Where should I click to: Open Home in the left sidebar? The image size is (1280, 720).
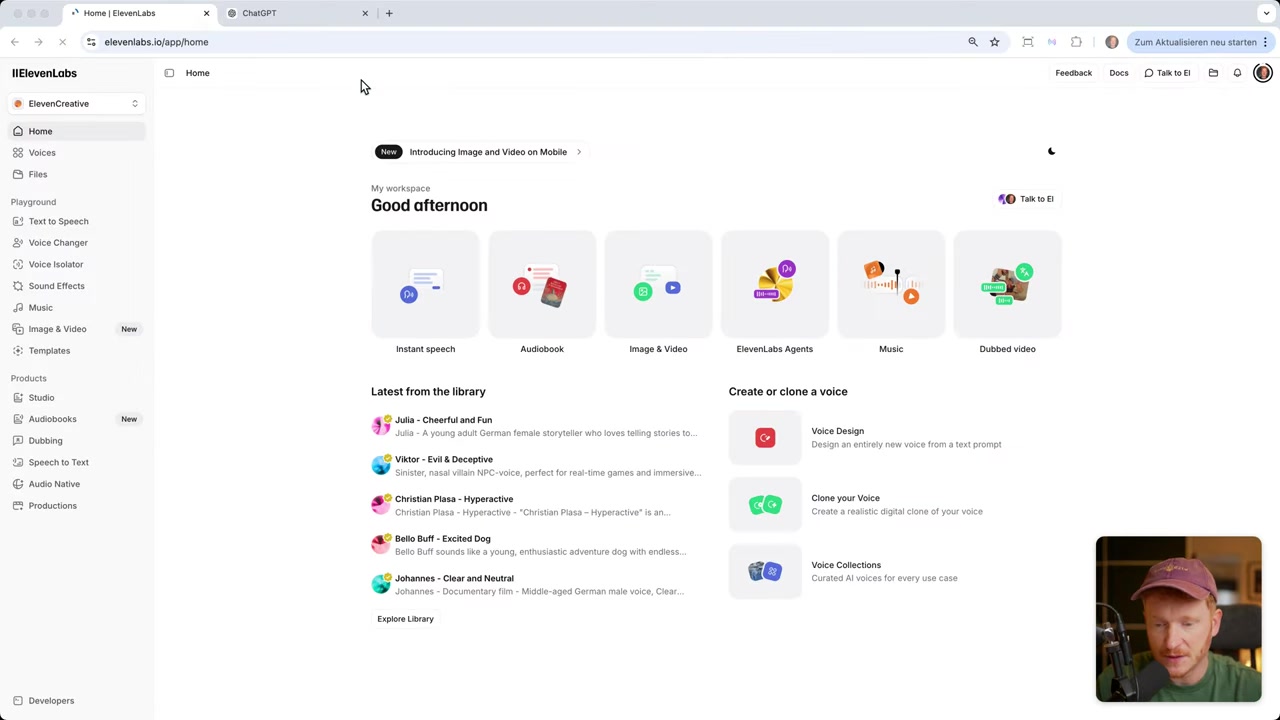(x=76, y=131)
